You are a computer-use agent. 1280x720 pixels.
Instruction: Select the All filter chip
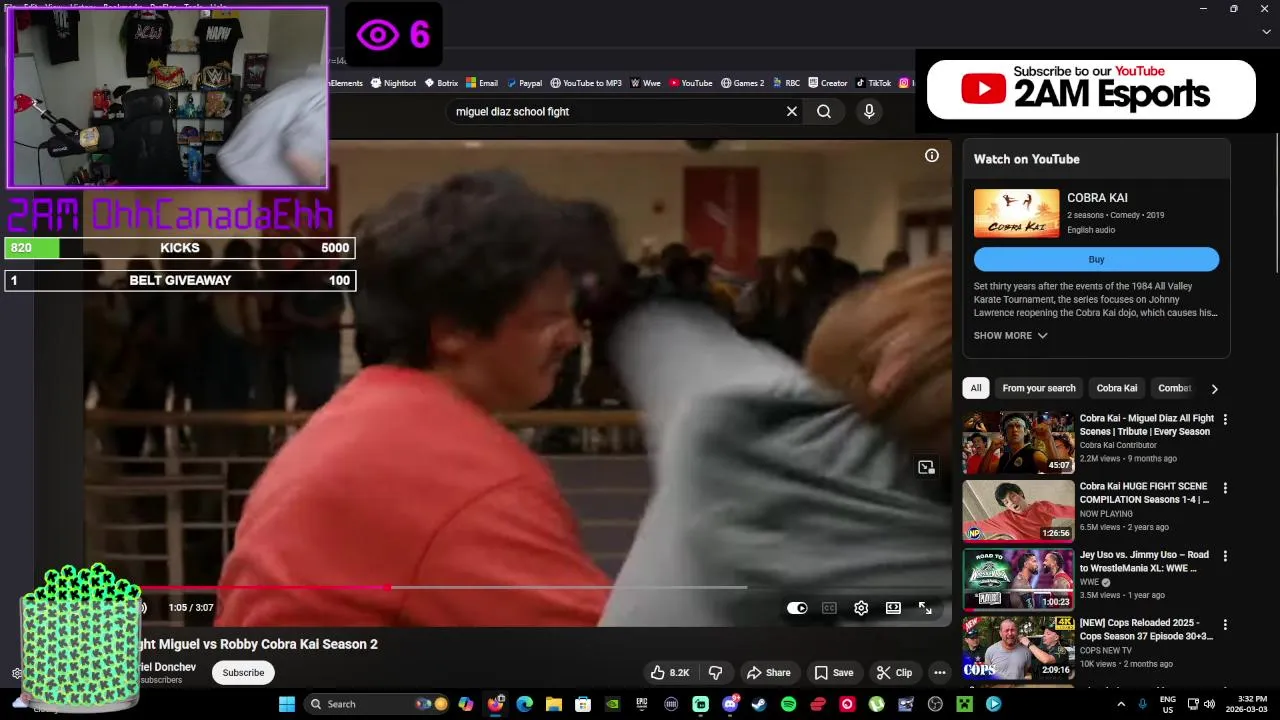click(x=976, y=388)
